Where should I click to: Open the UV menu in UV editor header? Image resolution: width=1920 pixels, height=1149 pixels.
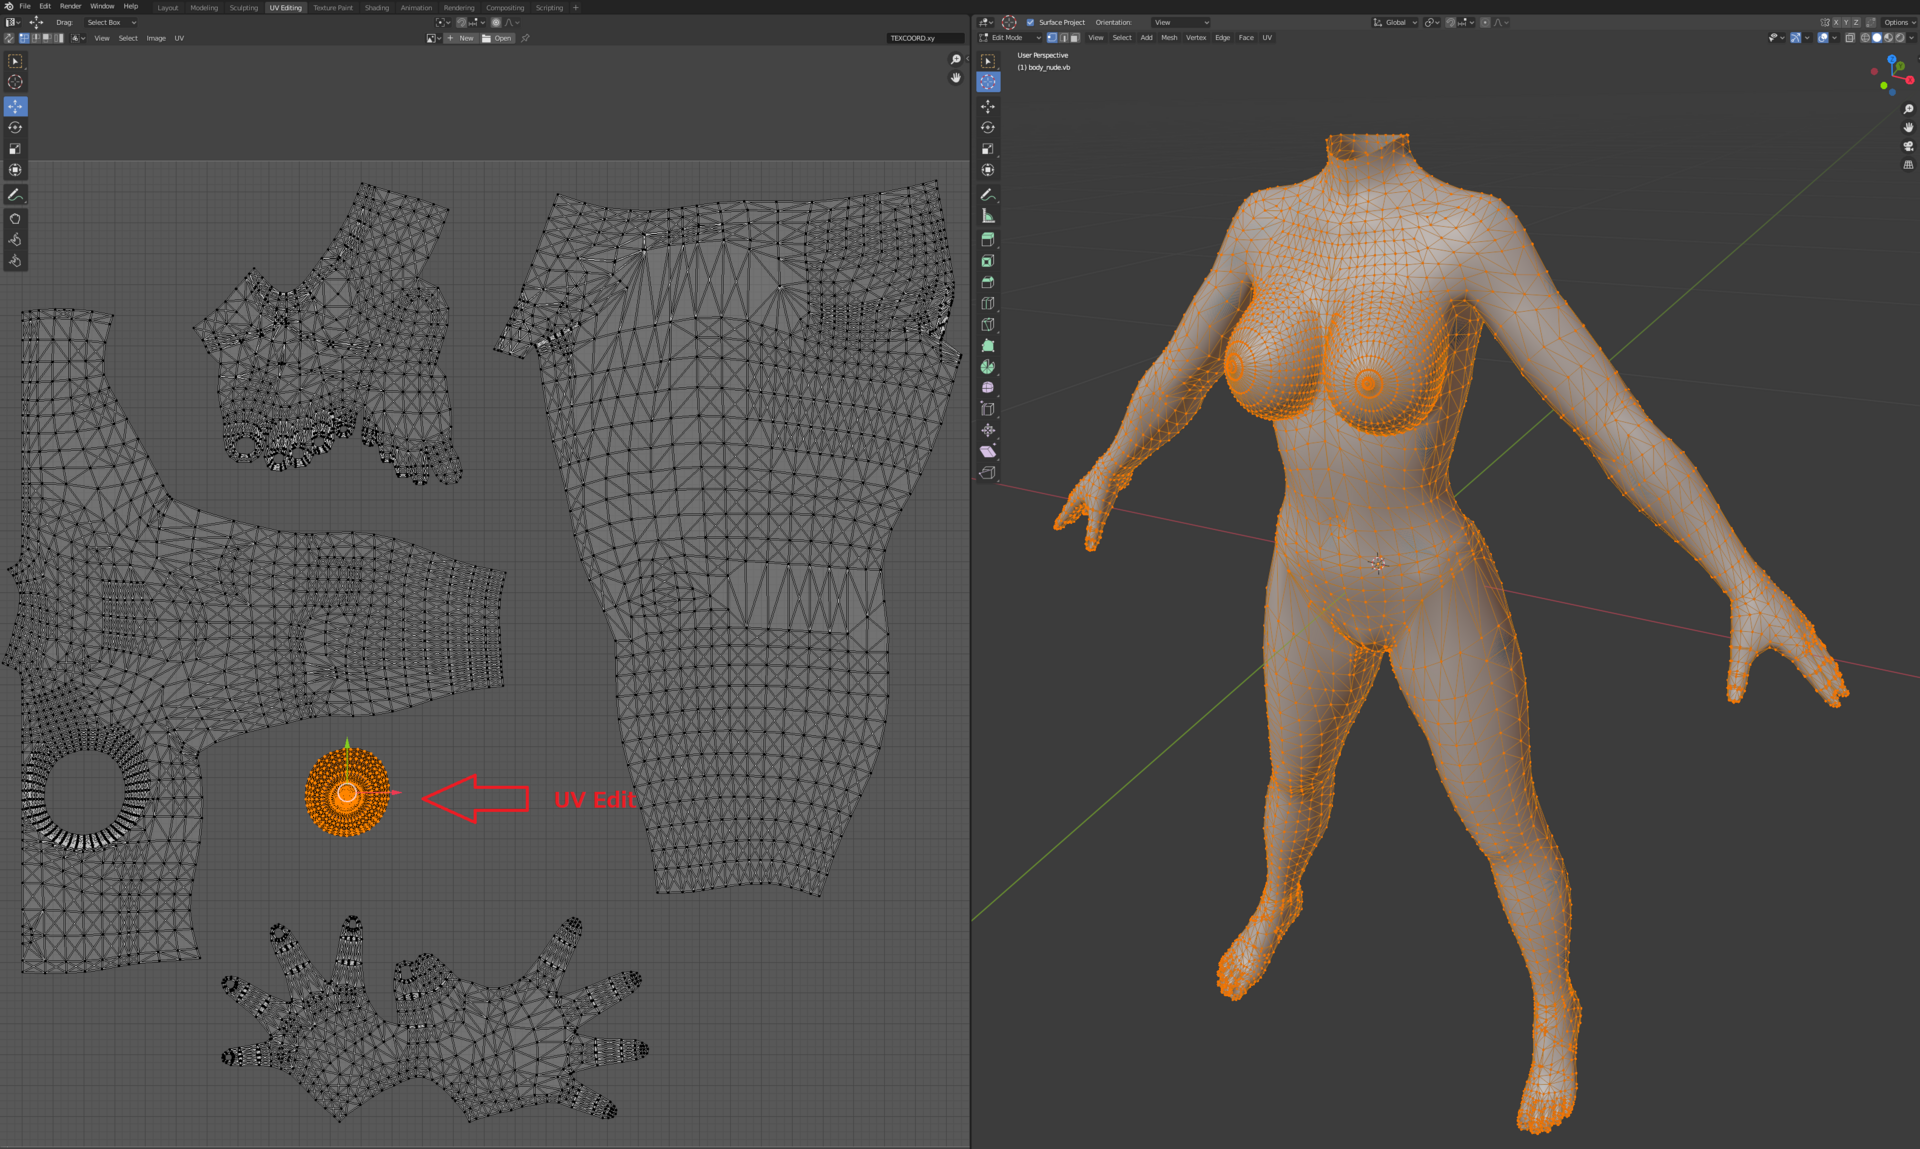tap(179, 38)
